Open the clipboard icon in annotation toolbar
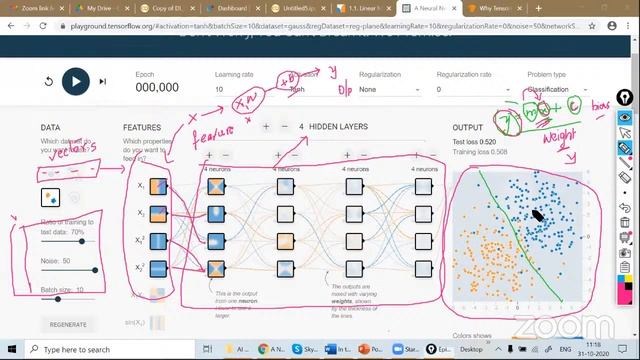The width and height of the screenshot is (640, 360). pos(624,267)
